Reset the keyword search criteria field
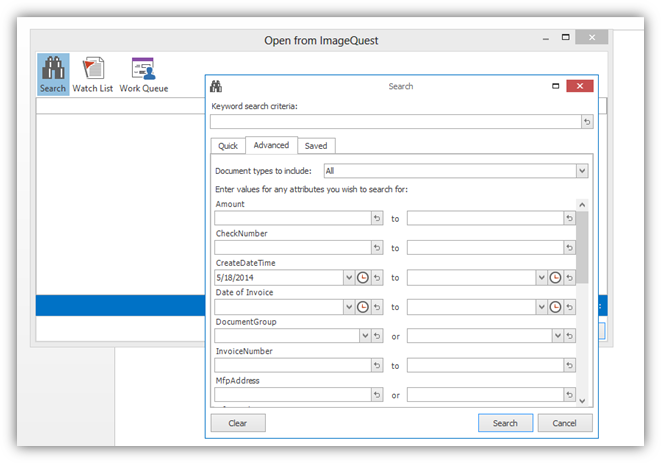The width and height of the screenshot is (661, 463). tap(587, 122)
